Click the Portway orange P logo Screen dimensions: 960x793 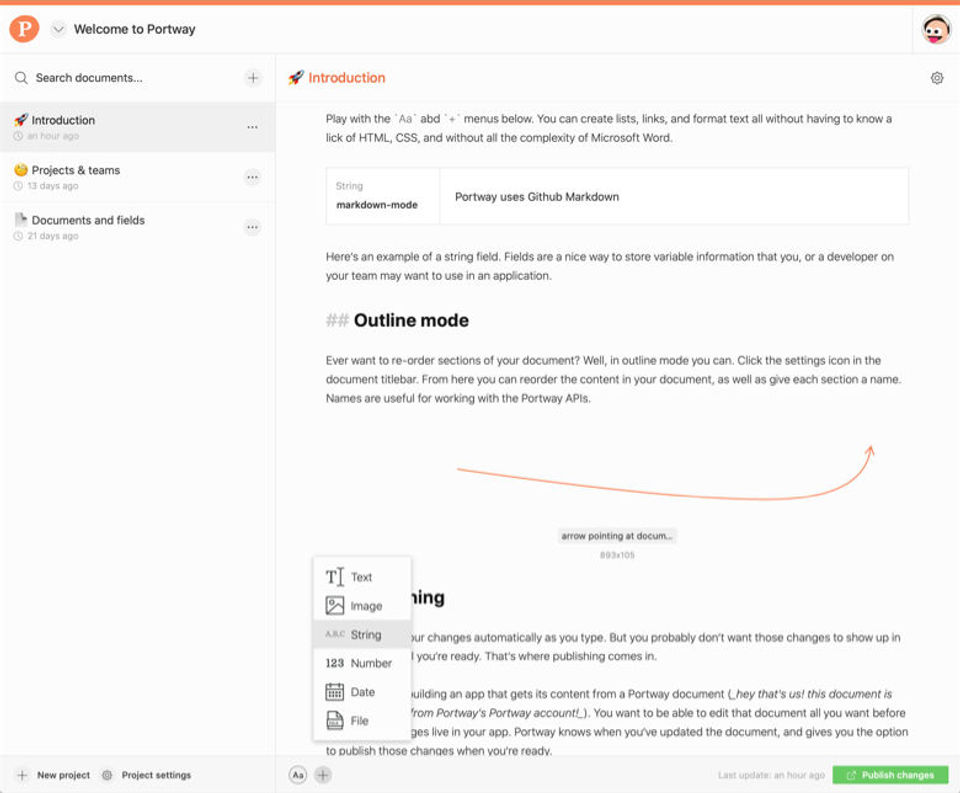24,29
